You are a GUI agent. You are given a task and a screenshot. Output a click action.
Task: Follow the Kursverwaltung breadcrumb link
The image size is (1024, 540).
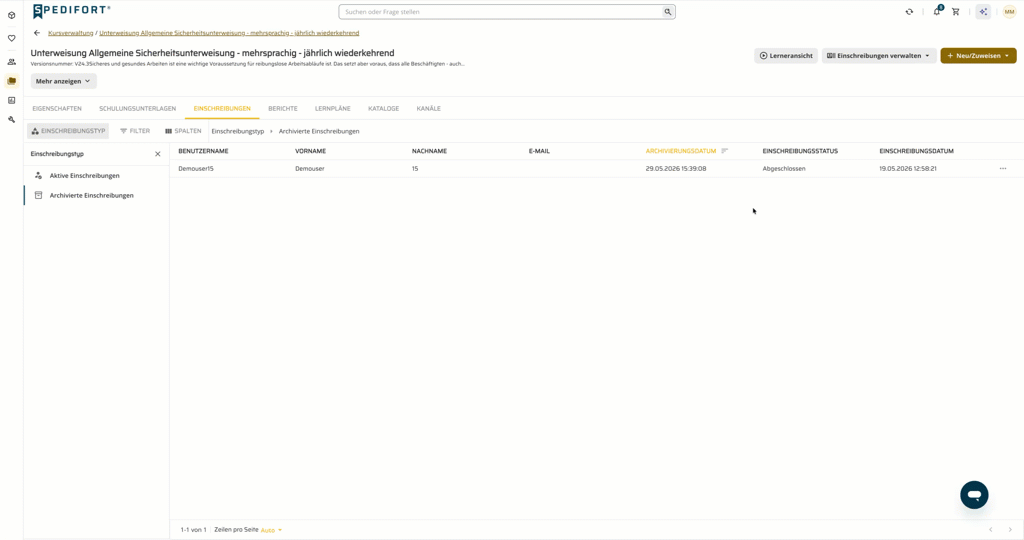coord(71,33)
